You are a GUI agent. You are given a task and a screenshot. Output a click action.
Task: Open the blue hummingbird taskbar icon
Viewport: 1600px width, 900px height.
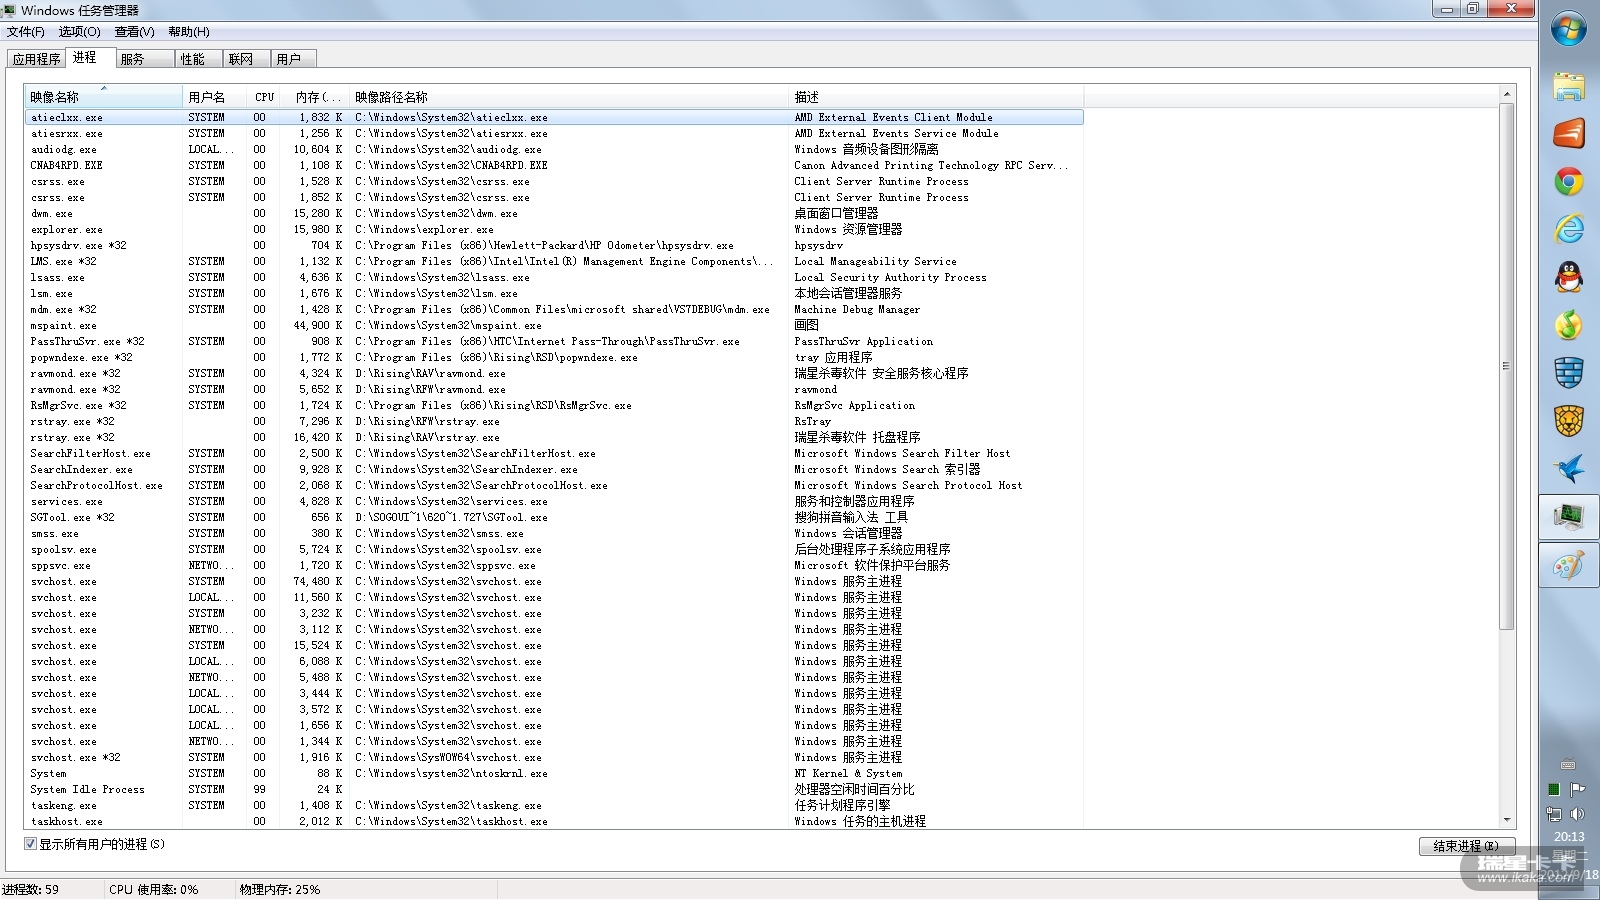[1569, 469]
